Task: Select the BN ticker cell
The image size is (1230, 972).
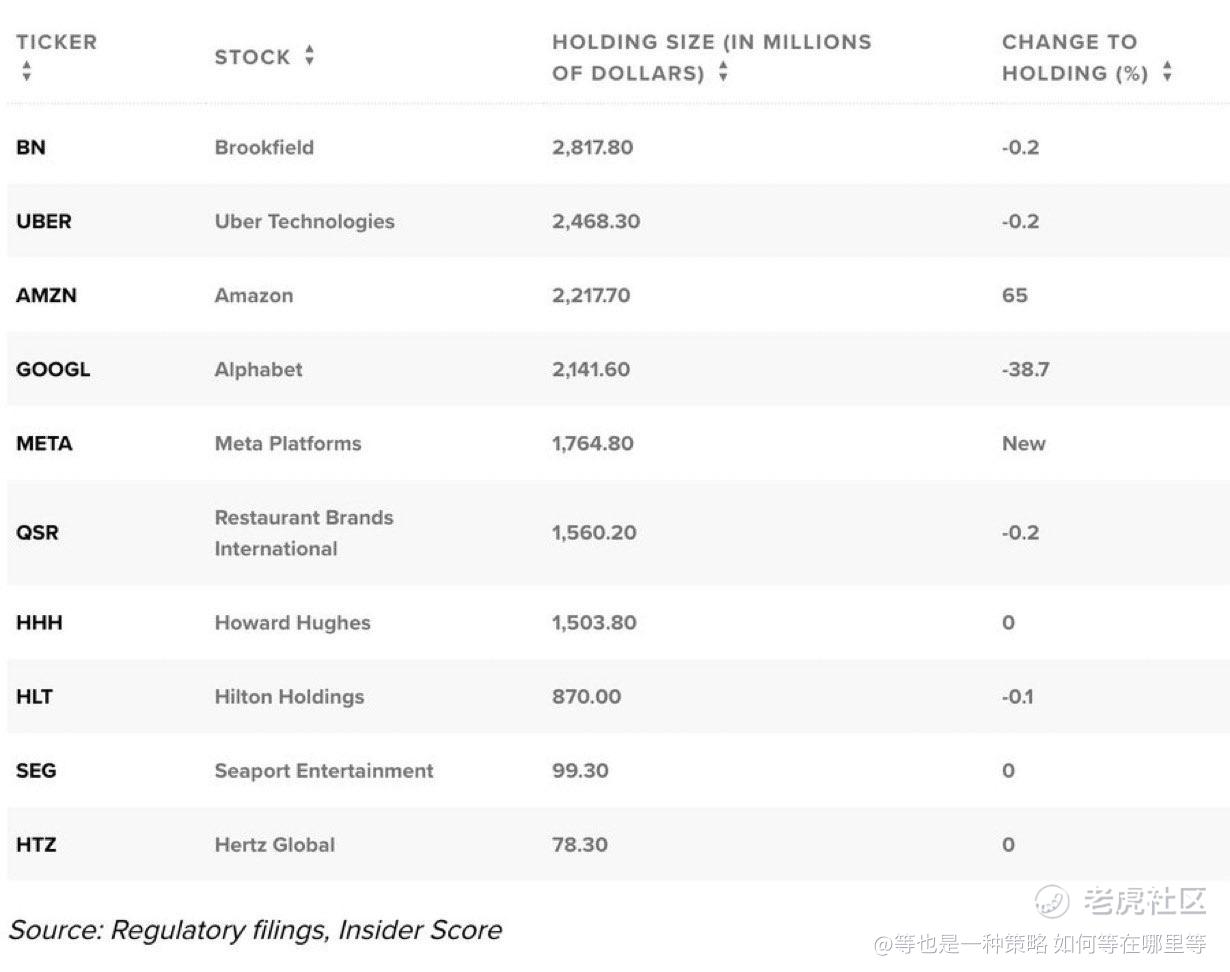Action: [x=31, y=147]
